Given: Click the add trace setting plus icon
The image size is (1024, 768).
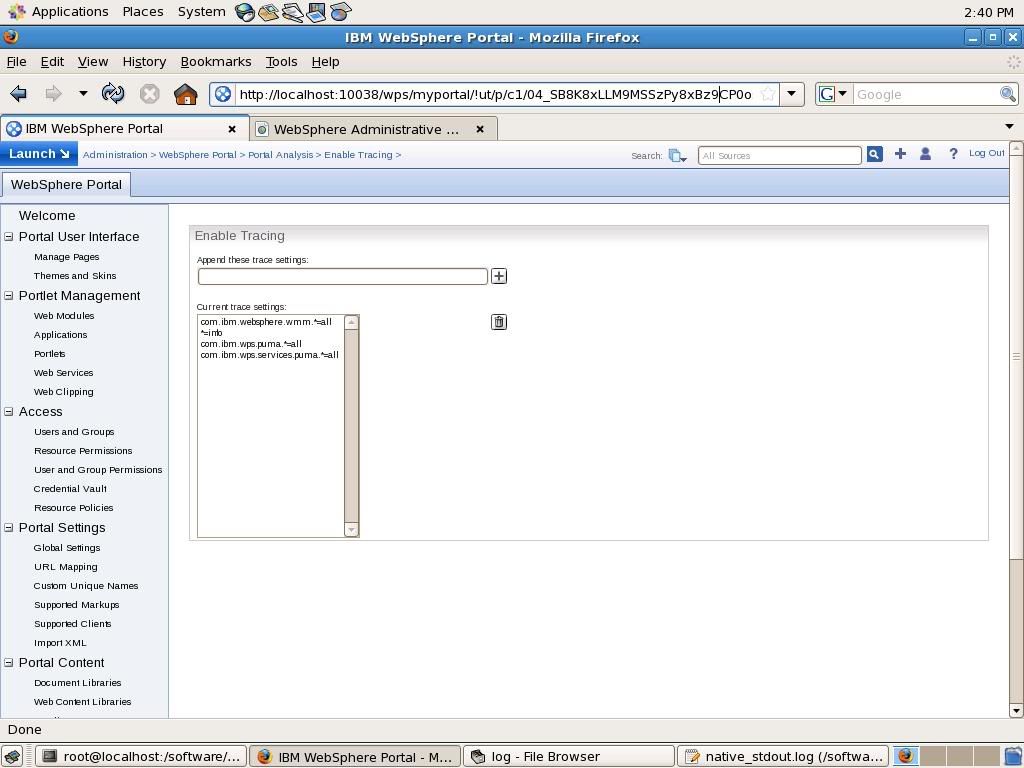Looking at the screenshot, I should [x=499, y=276].
